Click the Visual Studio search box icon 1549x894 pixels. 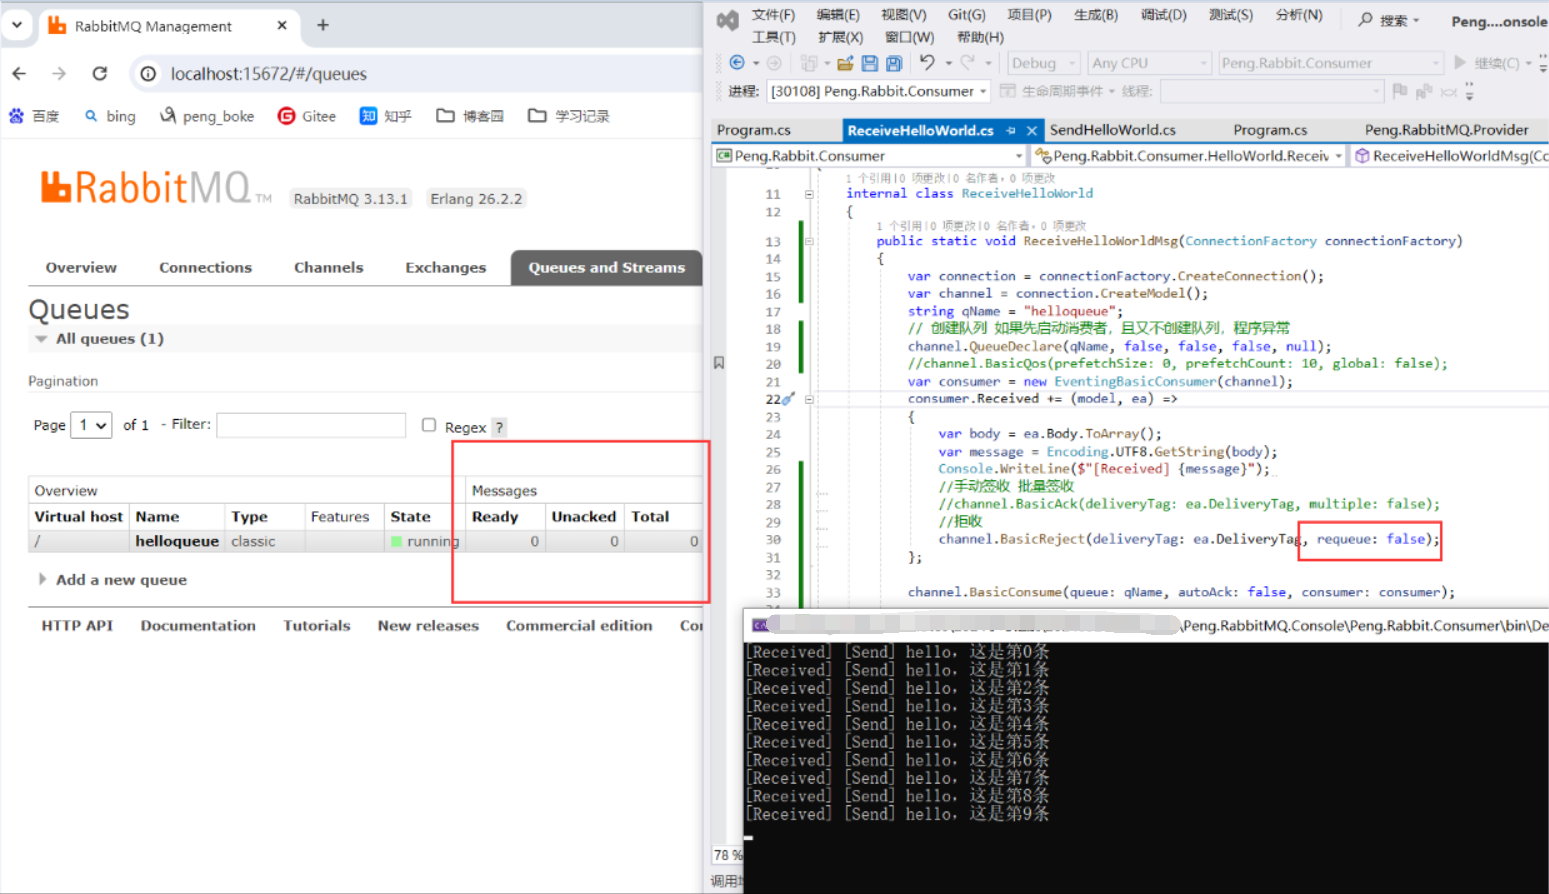[x=1365, y=19]
